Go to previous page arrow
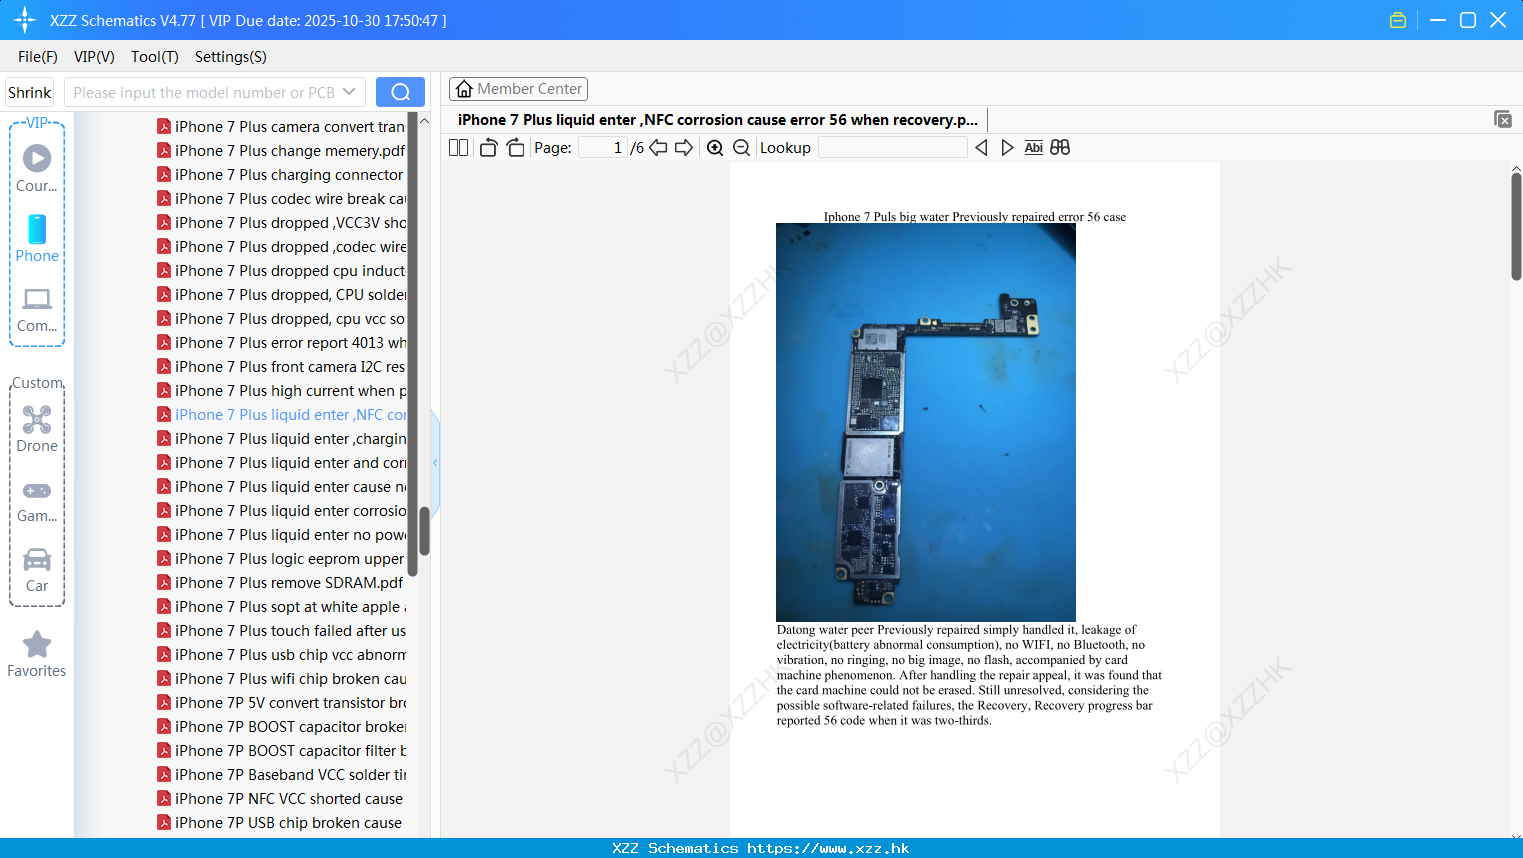Viewport: 1523px width, 858px height. pos(658,147)
